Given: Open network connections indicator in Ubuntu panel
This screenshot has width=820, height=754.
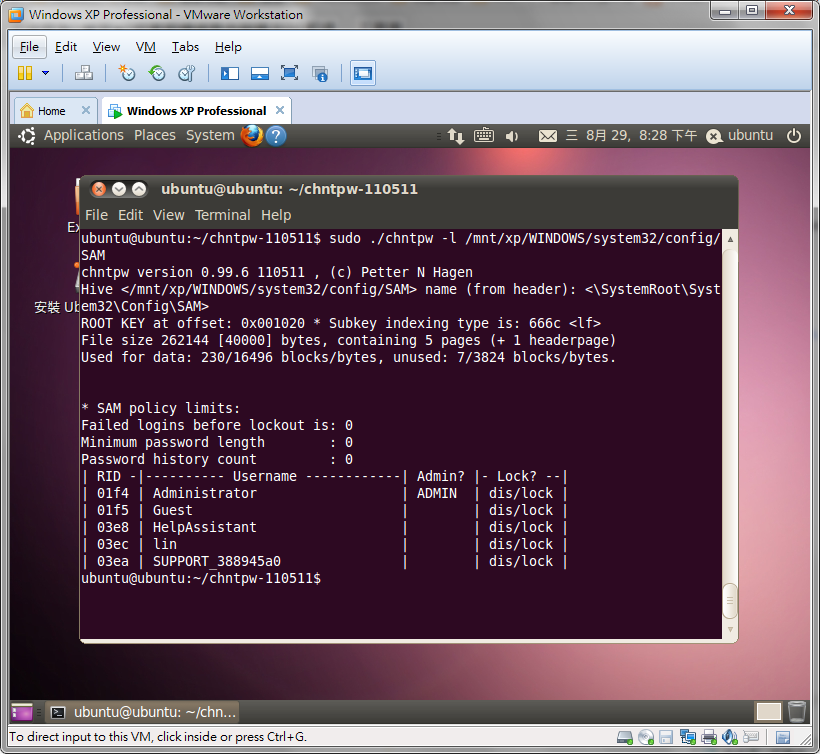Looking at the screenshot, I should 455,136.
